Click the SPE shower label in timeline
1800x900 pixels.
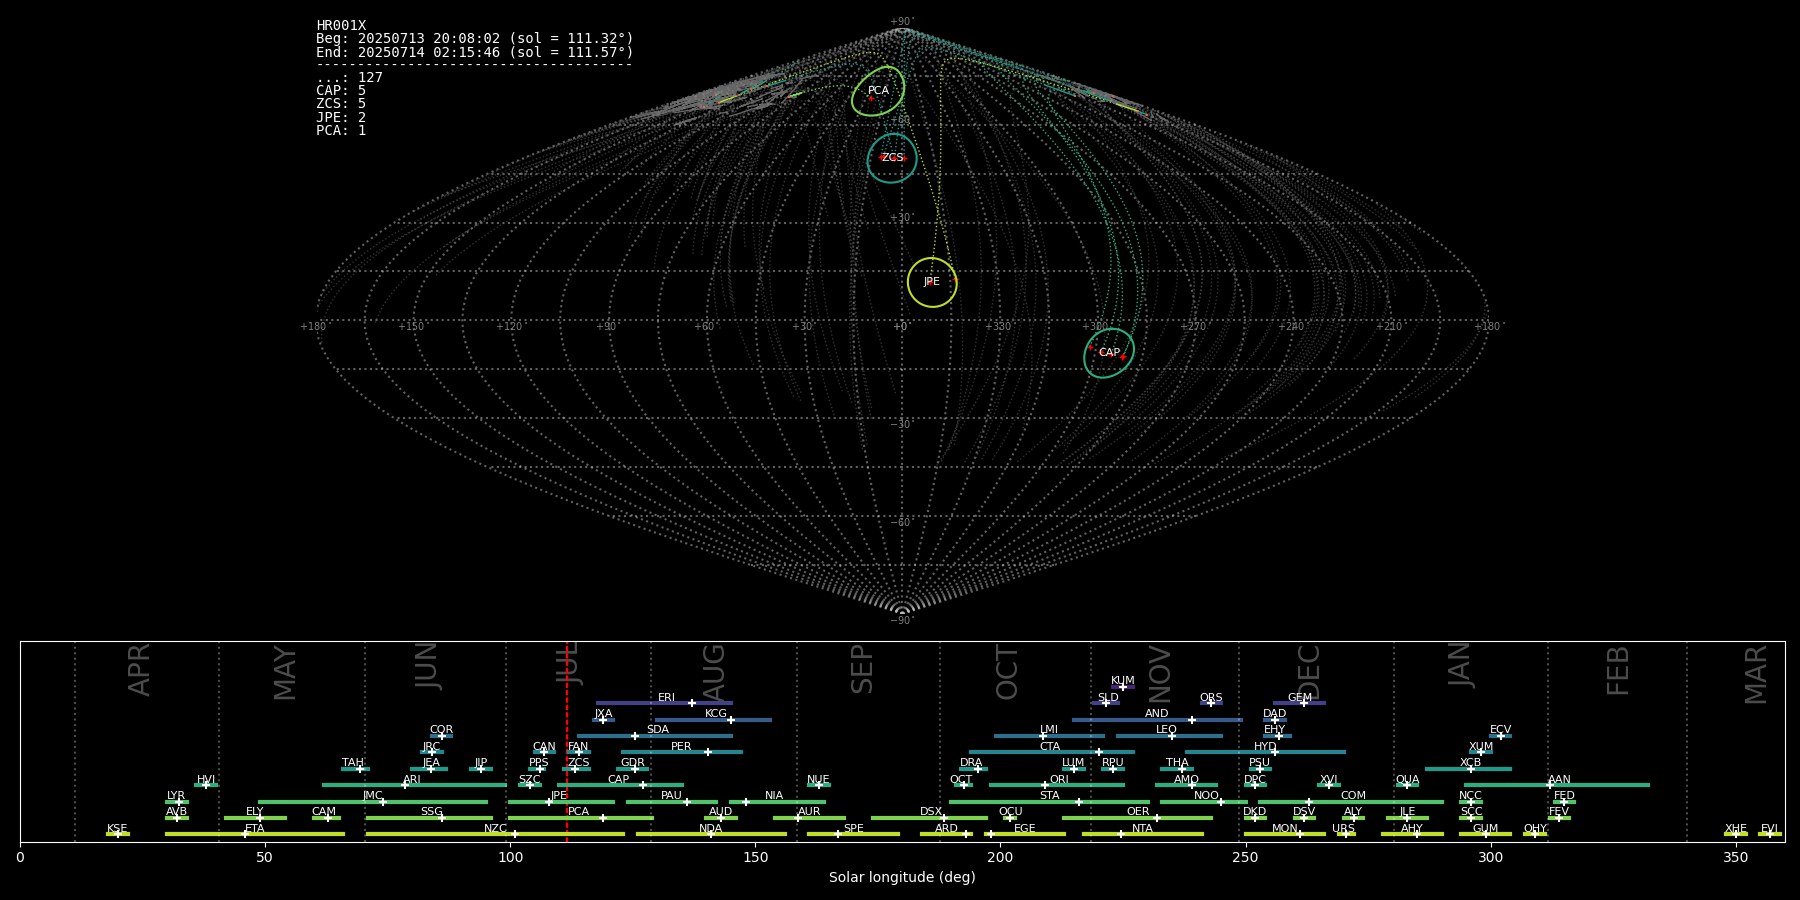coord(854,829)
